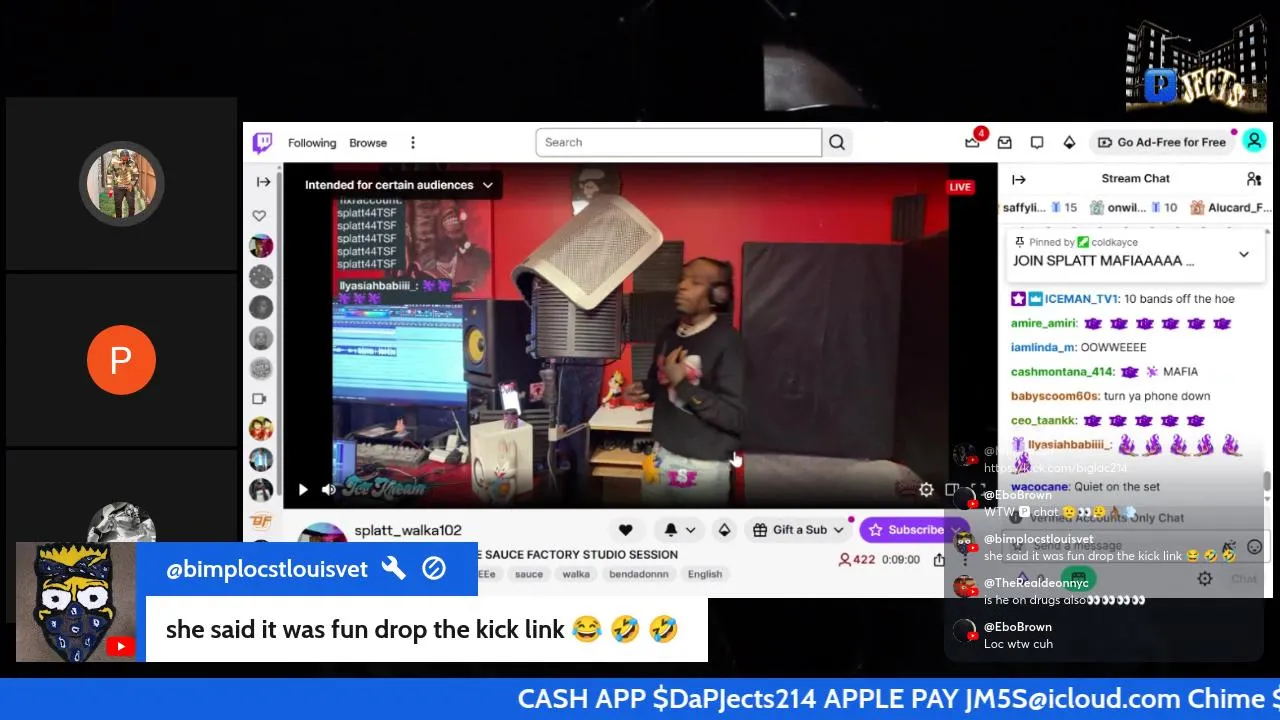This screenshot has height=720, width=1280.
Task: Click the ban circle icon on banner
Action: click(434, 569)
